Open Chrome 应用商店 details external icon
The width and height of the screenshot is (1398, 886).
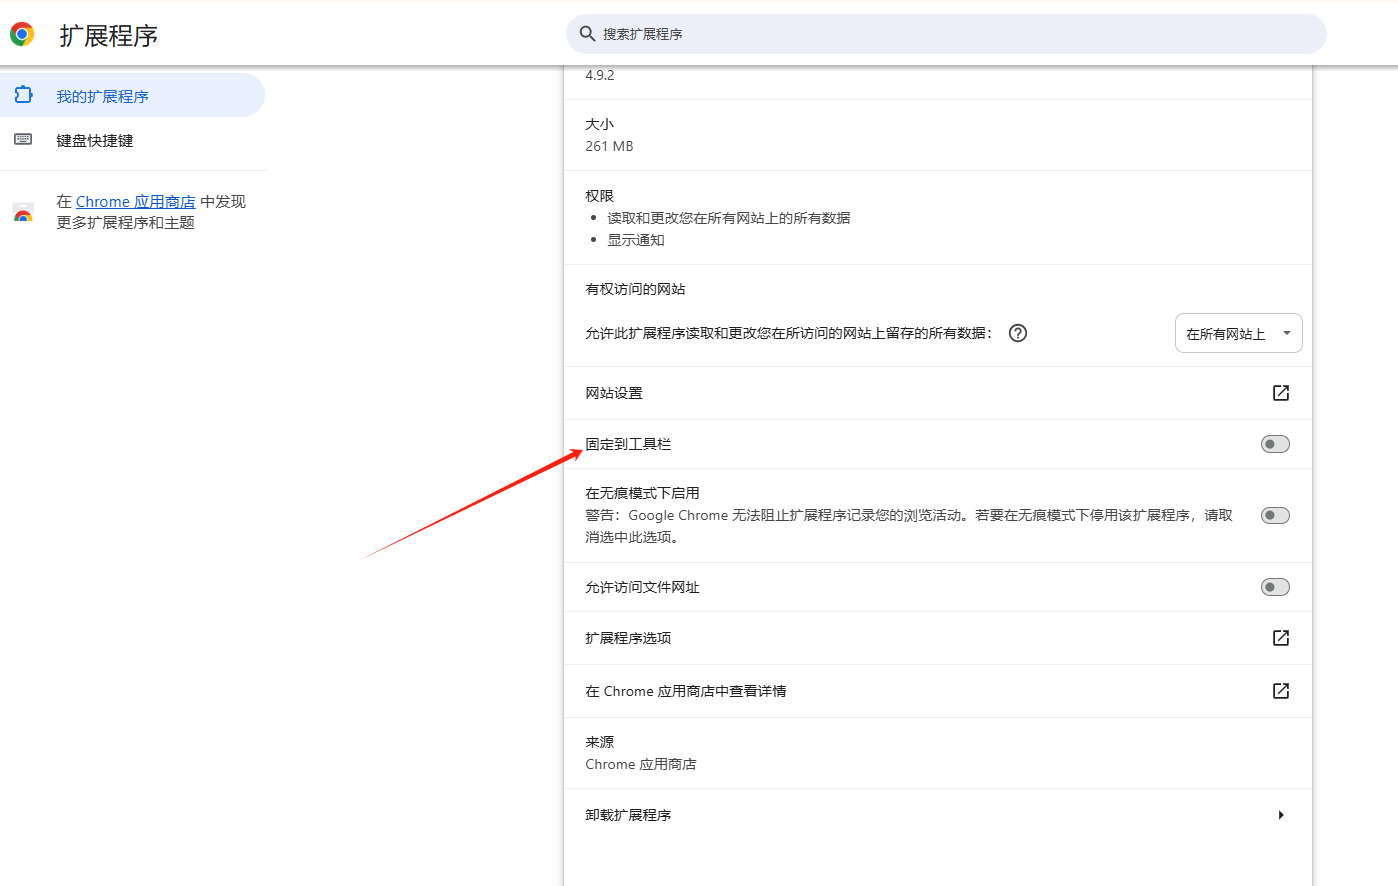click(x=1281, y=691)
